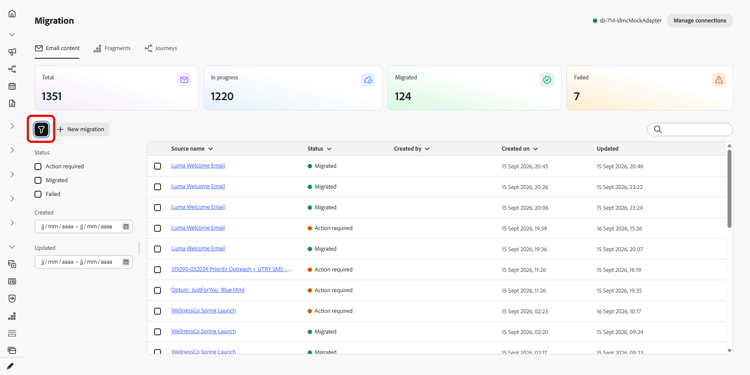The height and width of the screenshot is (375, 750).
Task: Click the magnifier icon in search box
Action: tap(658, 129)
